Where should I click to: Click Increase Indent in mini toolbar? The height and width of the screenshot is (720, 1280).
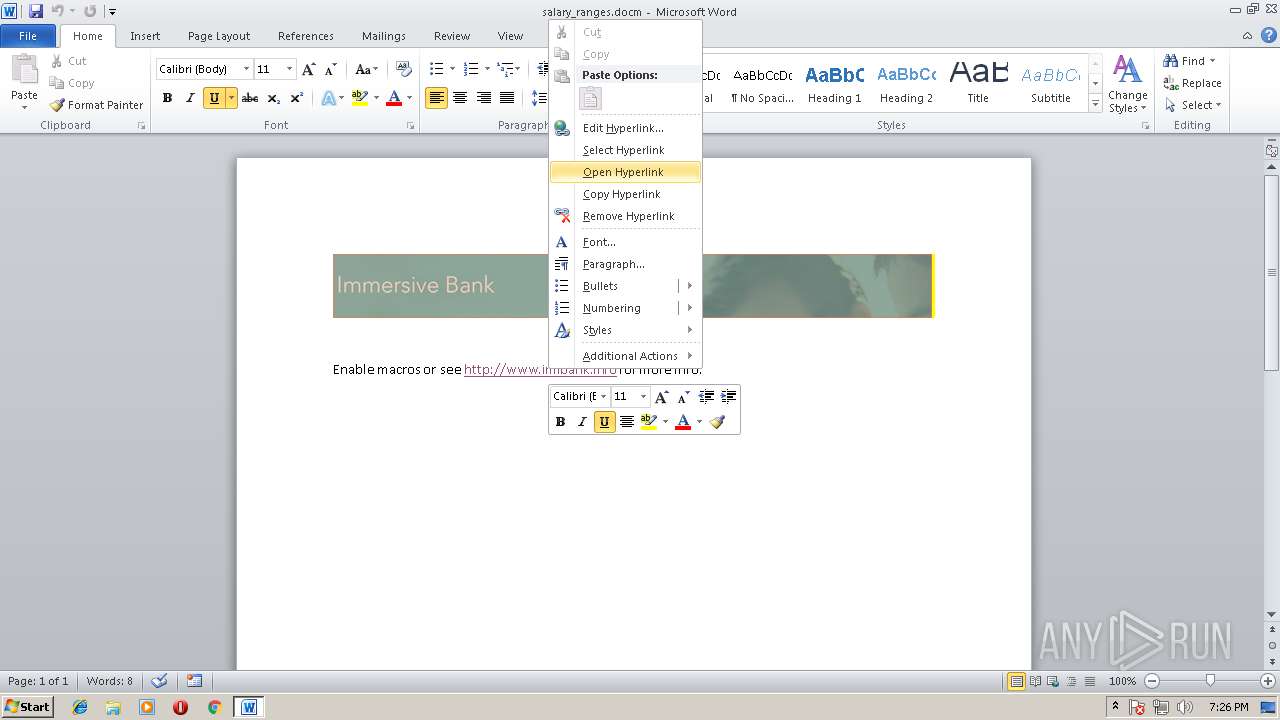(729, 396)
